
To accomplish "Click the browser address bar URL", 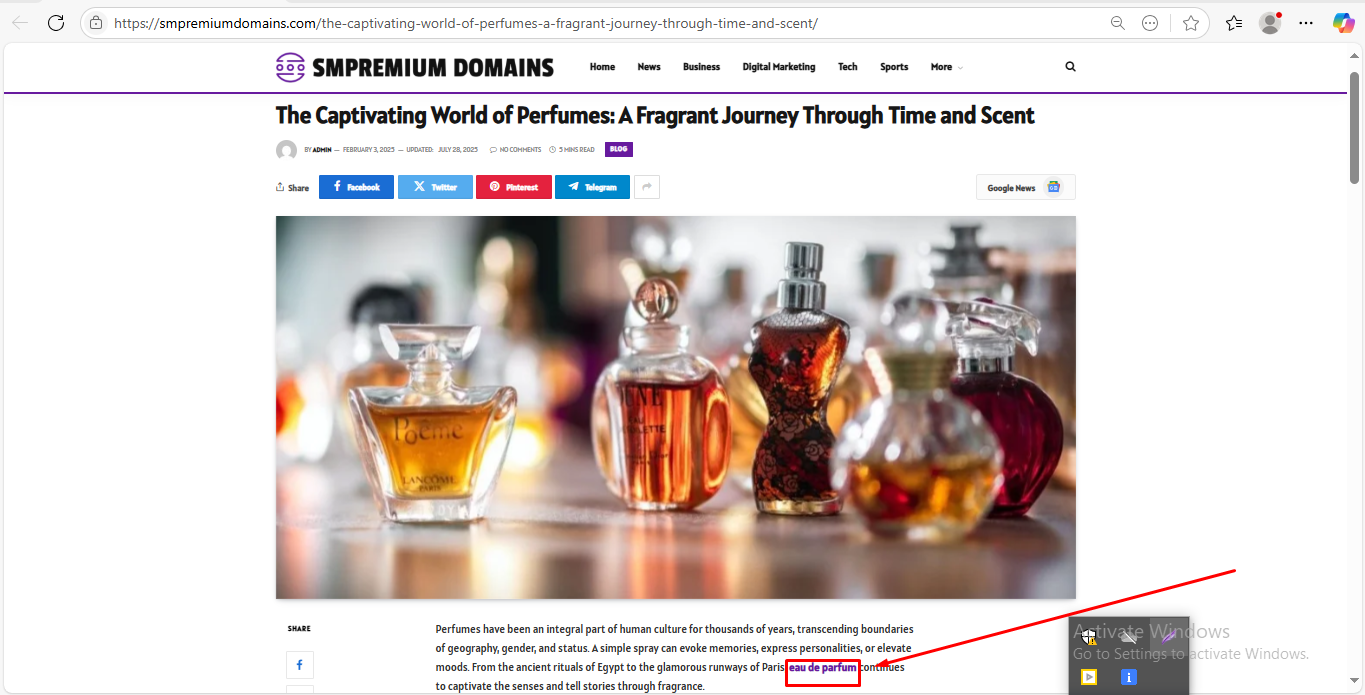I will tap(466, 23).
